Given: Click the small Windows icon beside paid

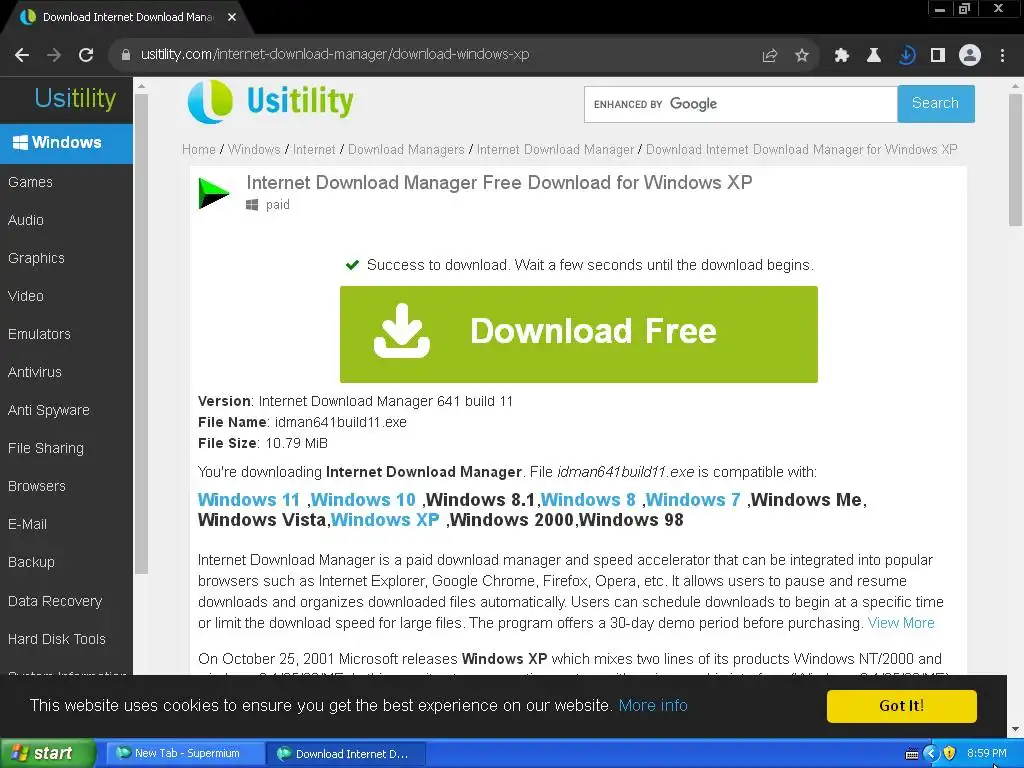Looking at the screenshot, I should point(252,205).
